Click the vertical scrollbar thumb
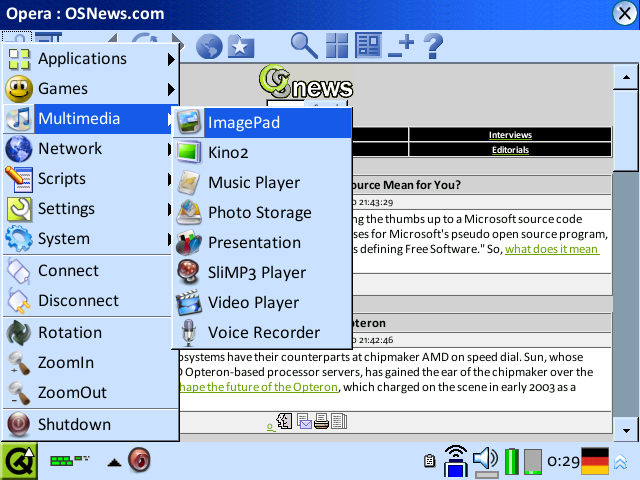640x480 pixels. tap(626, 130)
